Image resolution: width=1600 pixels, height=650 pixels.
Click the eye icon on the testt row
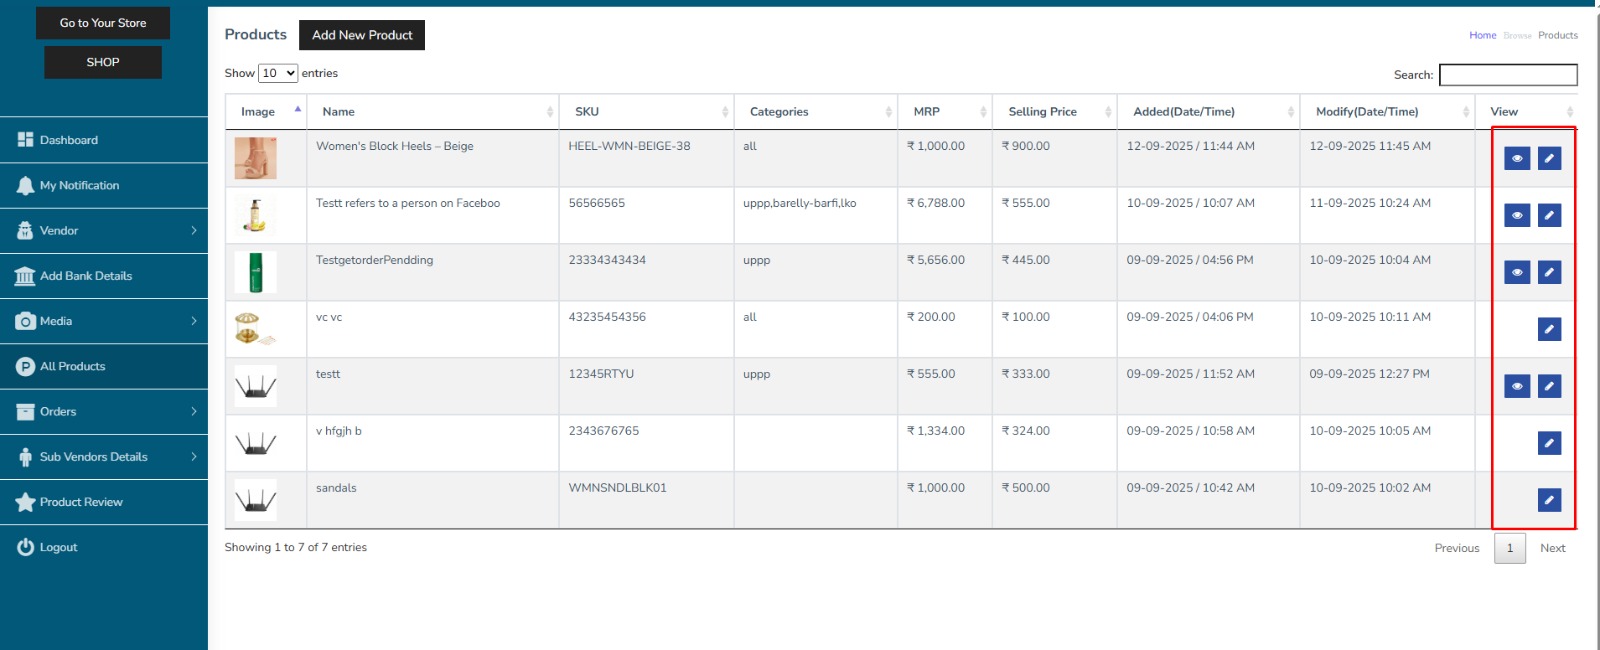click(x=1517, y=386)
